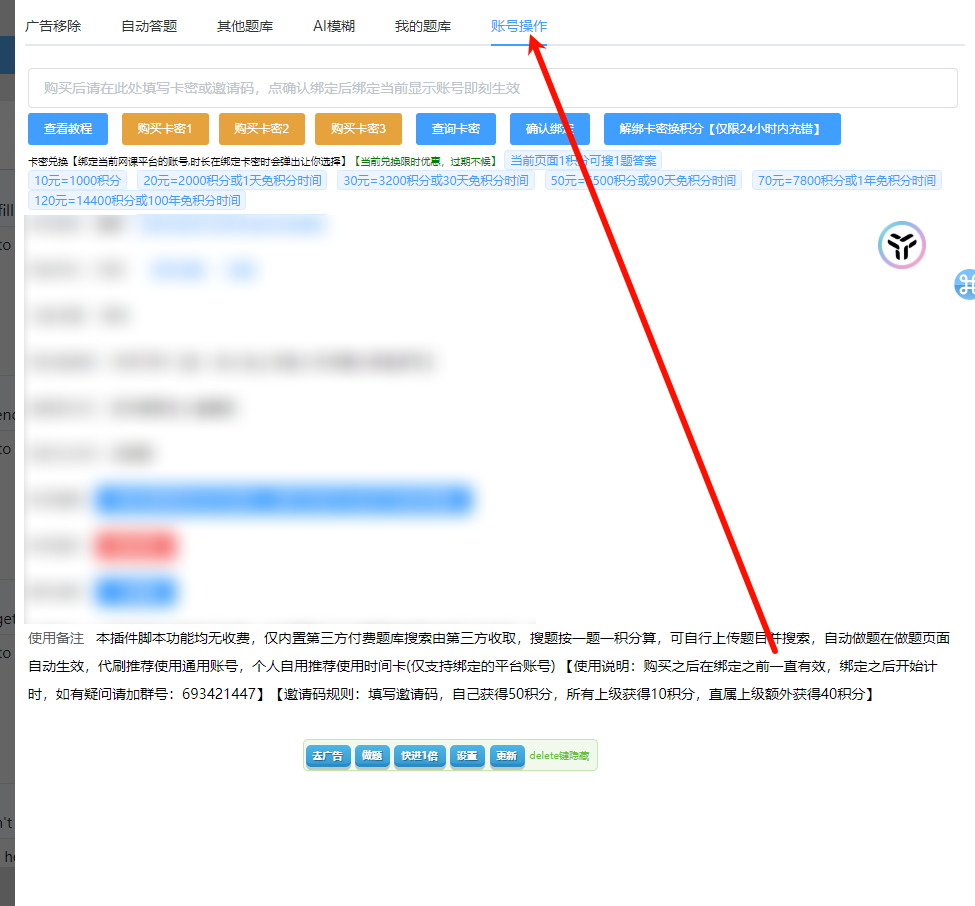
Task: Go to the AI模糊 tab
Action: (x=334, y=26)
